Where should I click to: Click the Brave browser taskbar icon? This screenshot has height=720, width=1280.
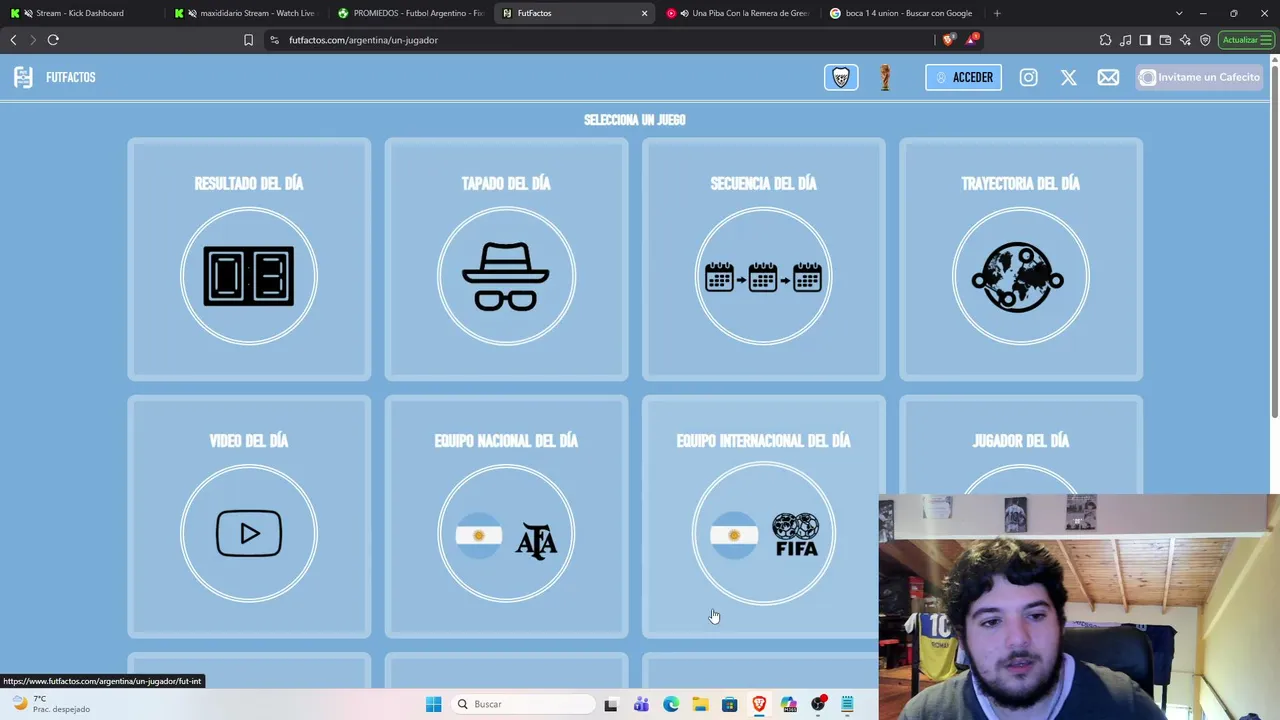click(759, 704)
